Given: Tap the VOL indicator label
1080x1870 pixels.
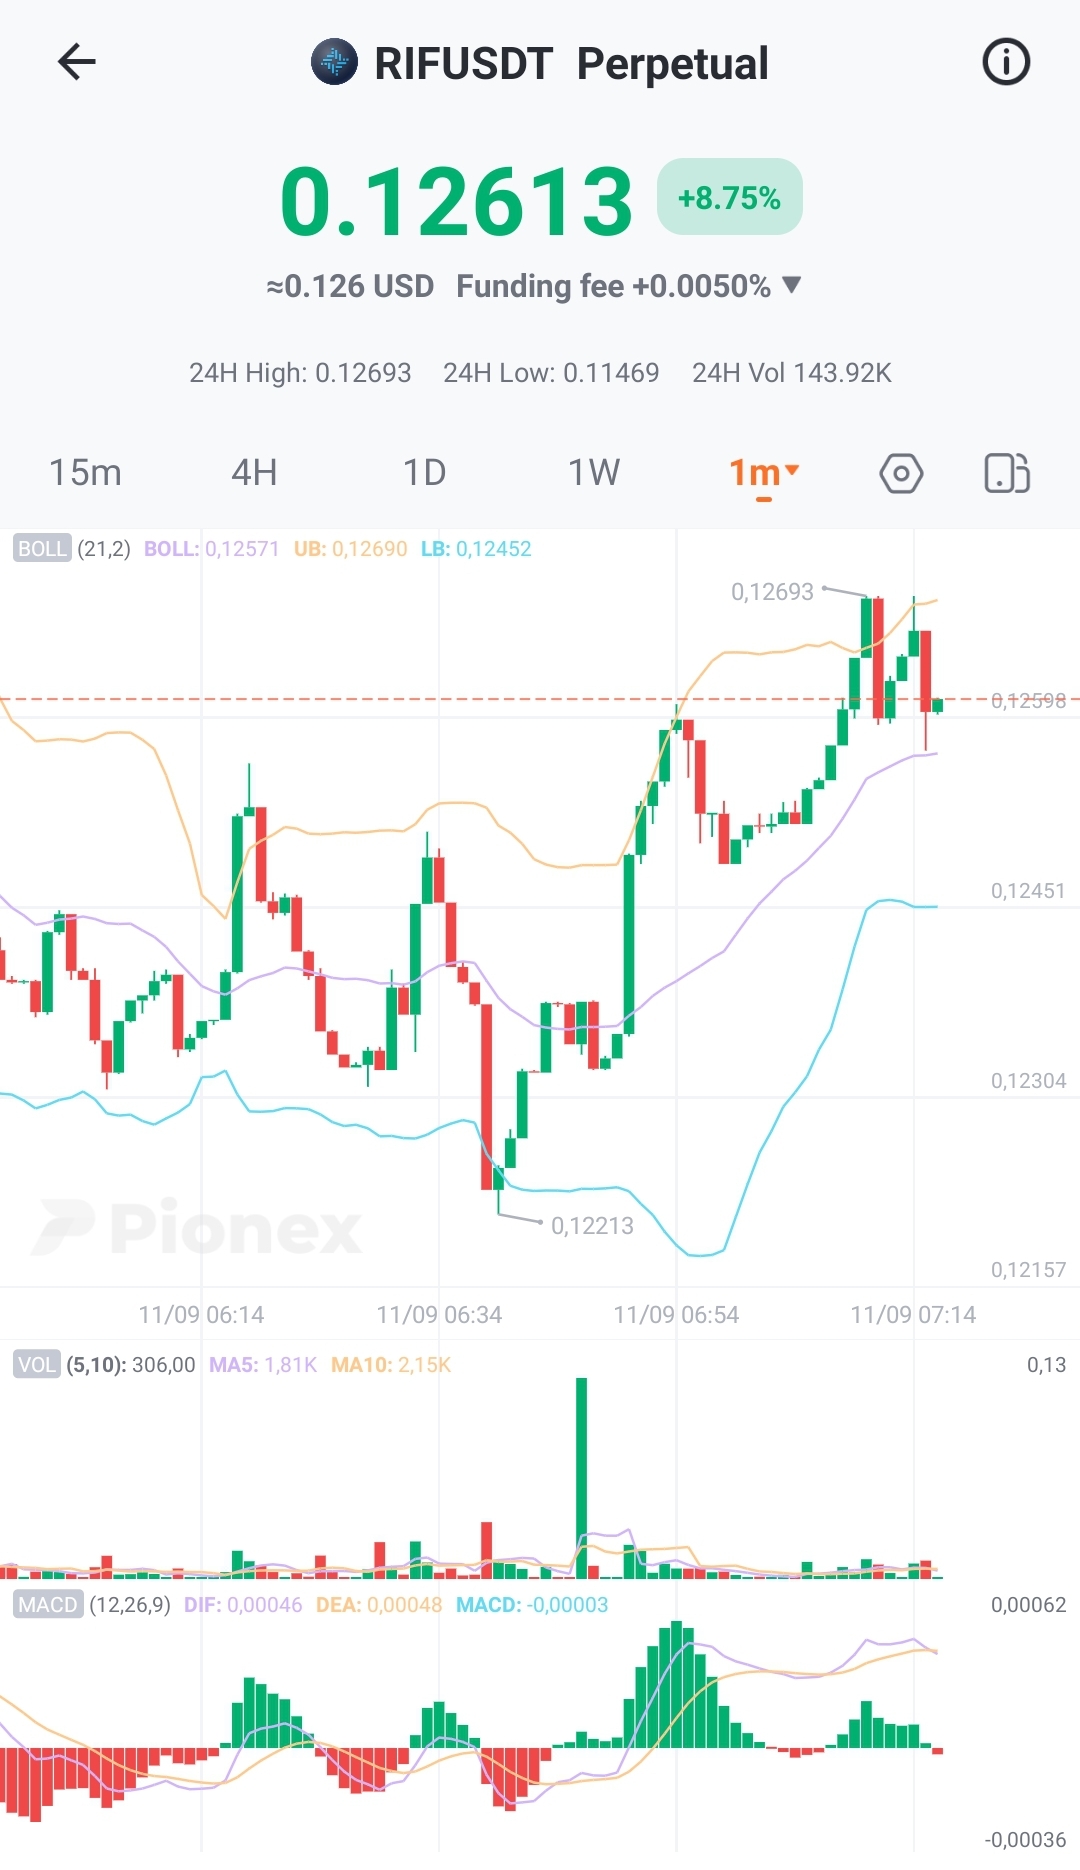Looking at the screenshot, I should point(37,1365).
